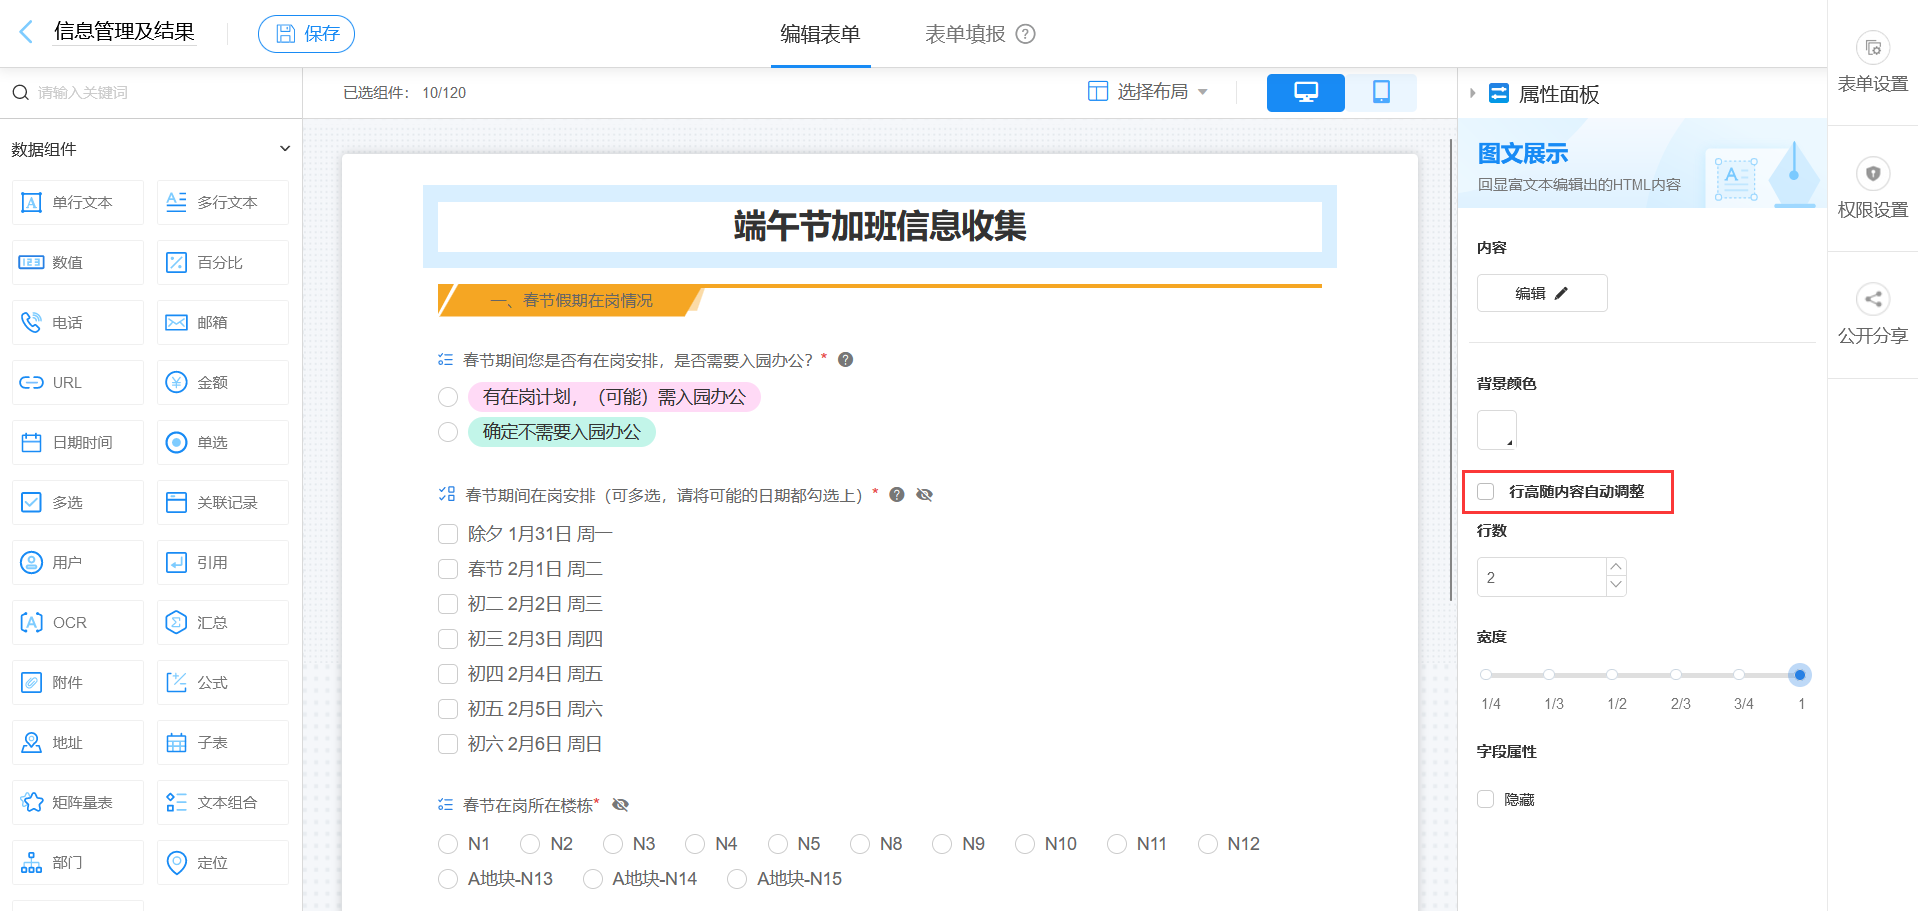This screenshot has height=911, width=1918.
Task: Insert an OCR component
Action: 77,622
